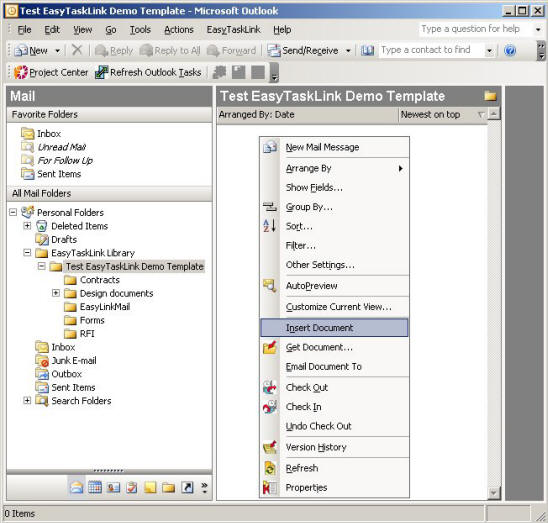Screen dimensions: 548x523
Task: Expand the Design documents folder
Action: pos(56,293)
